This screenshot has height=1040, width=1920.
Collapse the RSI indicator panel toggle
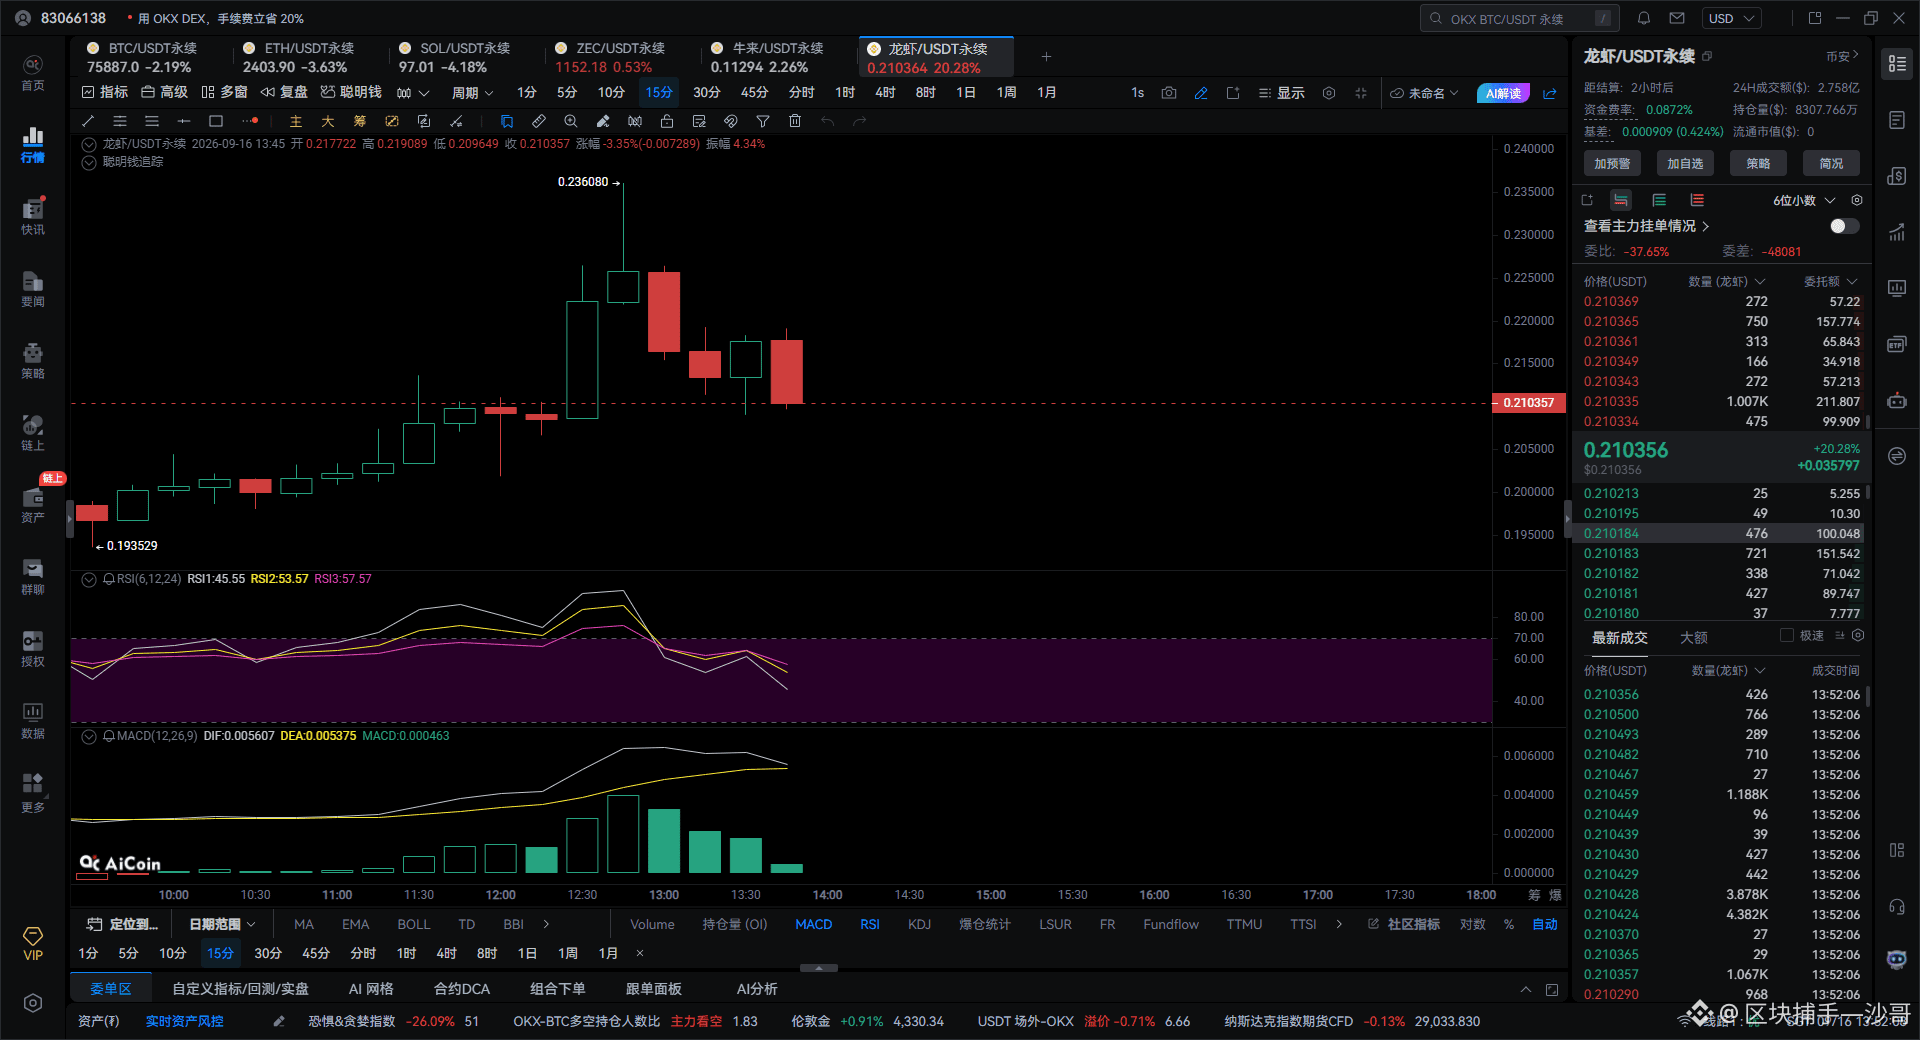[x=89, y=579]
